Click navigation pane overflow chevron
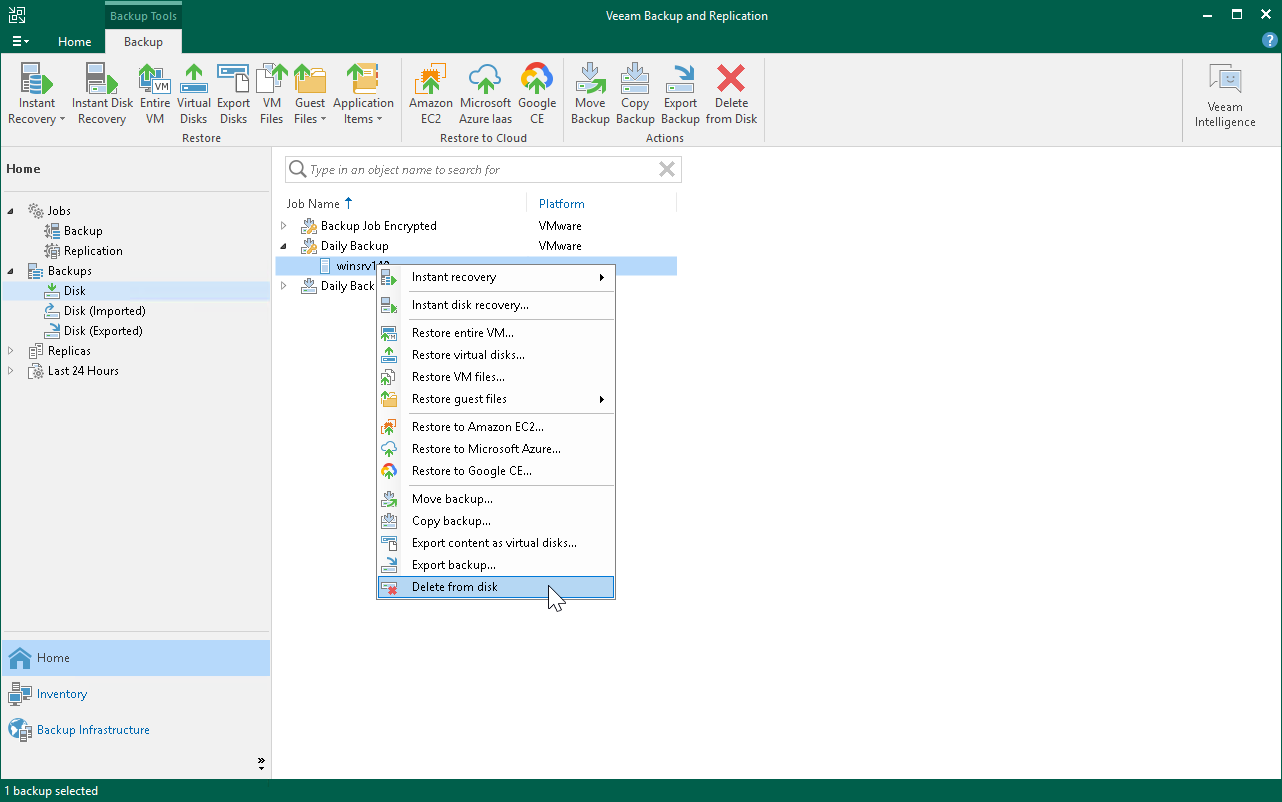Image resolution: width=1282 pixels, height=802 pixels. (261, 764)
